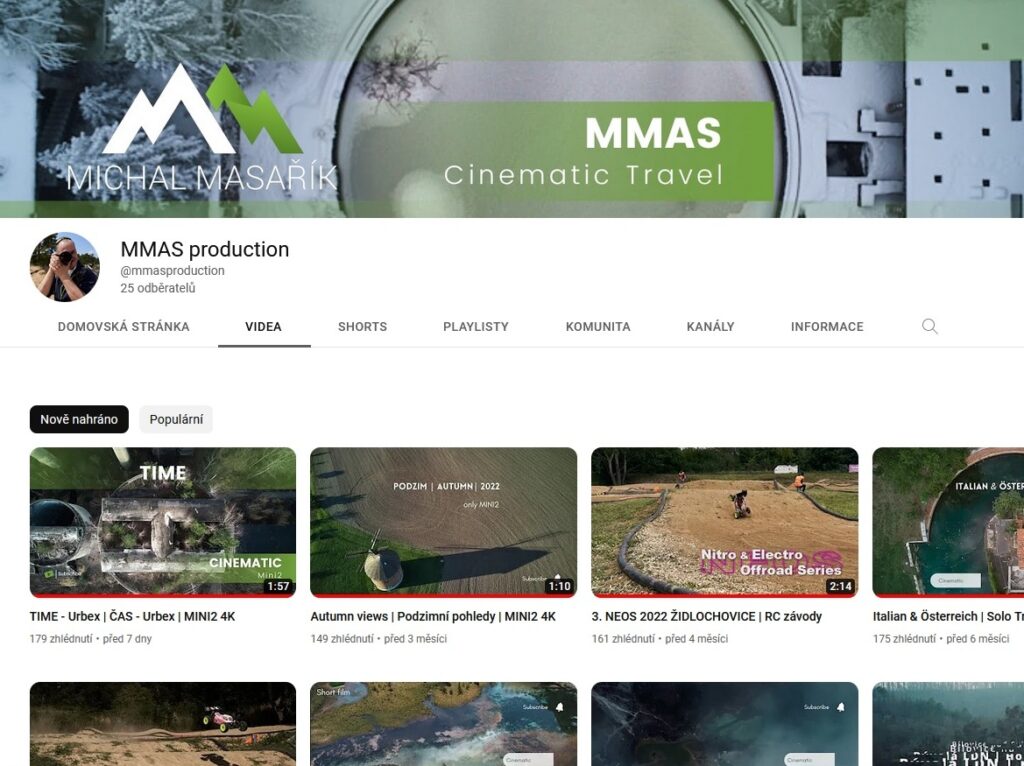This screenshot has height=766, width=1024.
Task: Go to the Playlisty tab
Action: tap(476, 326)
